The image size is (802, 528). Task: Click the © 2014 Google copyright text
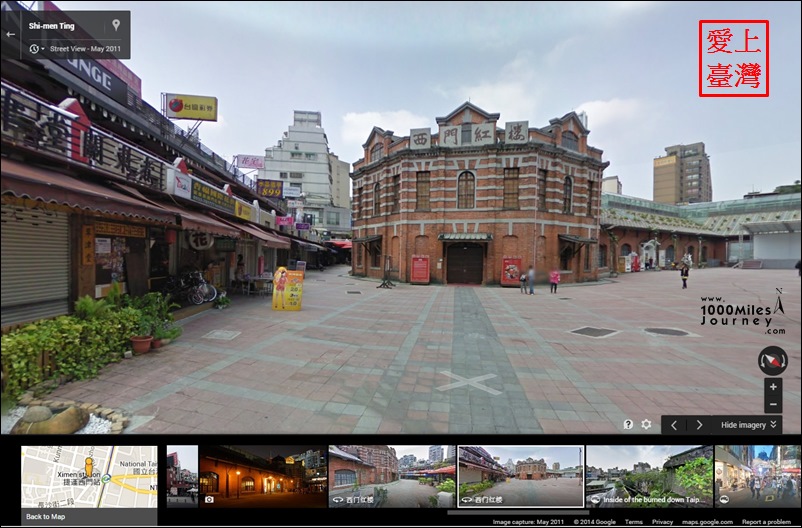594,522
